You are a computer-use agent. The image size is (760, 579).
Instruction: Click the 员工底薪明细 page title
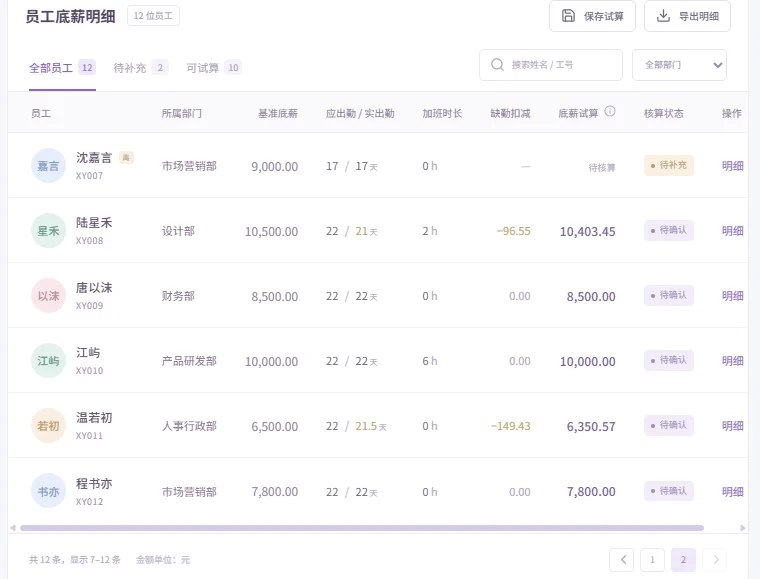click(x=70, y=16)
